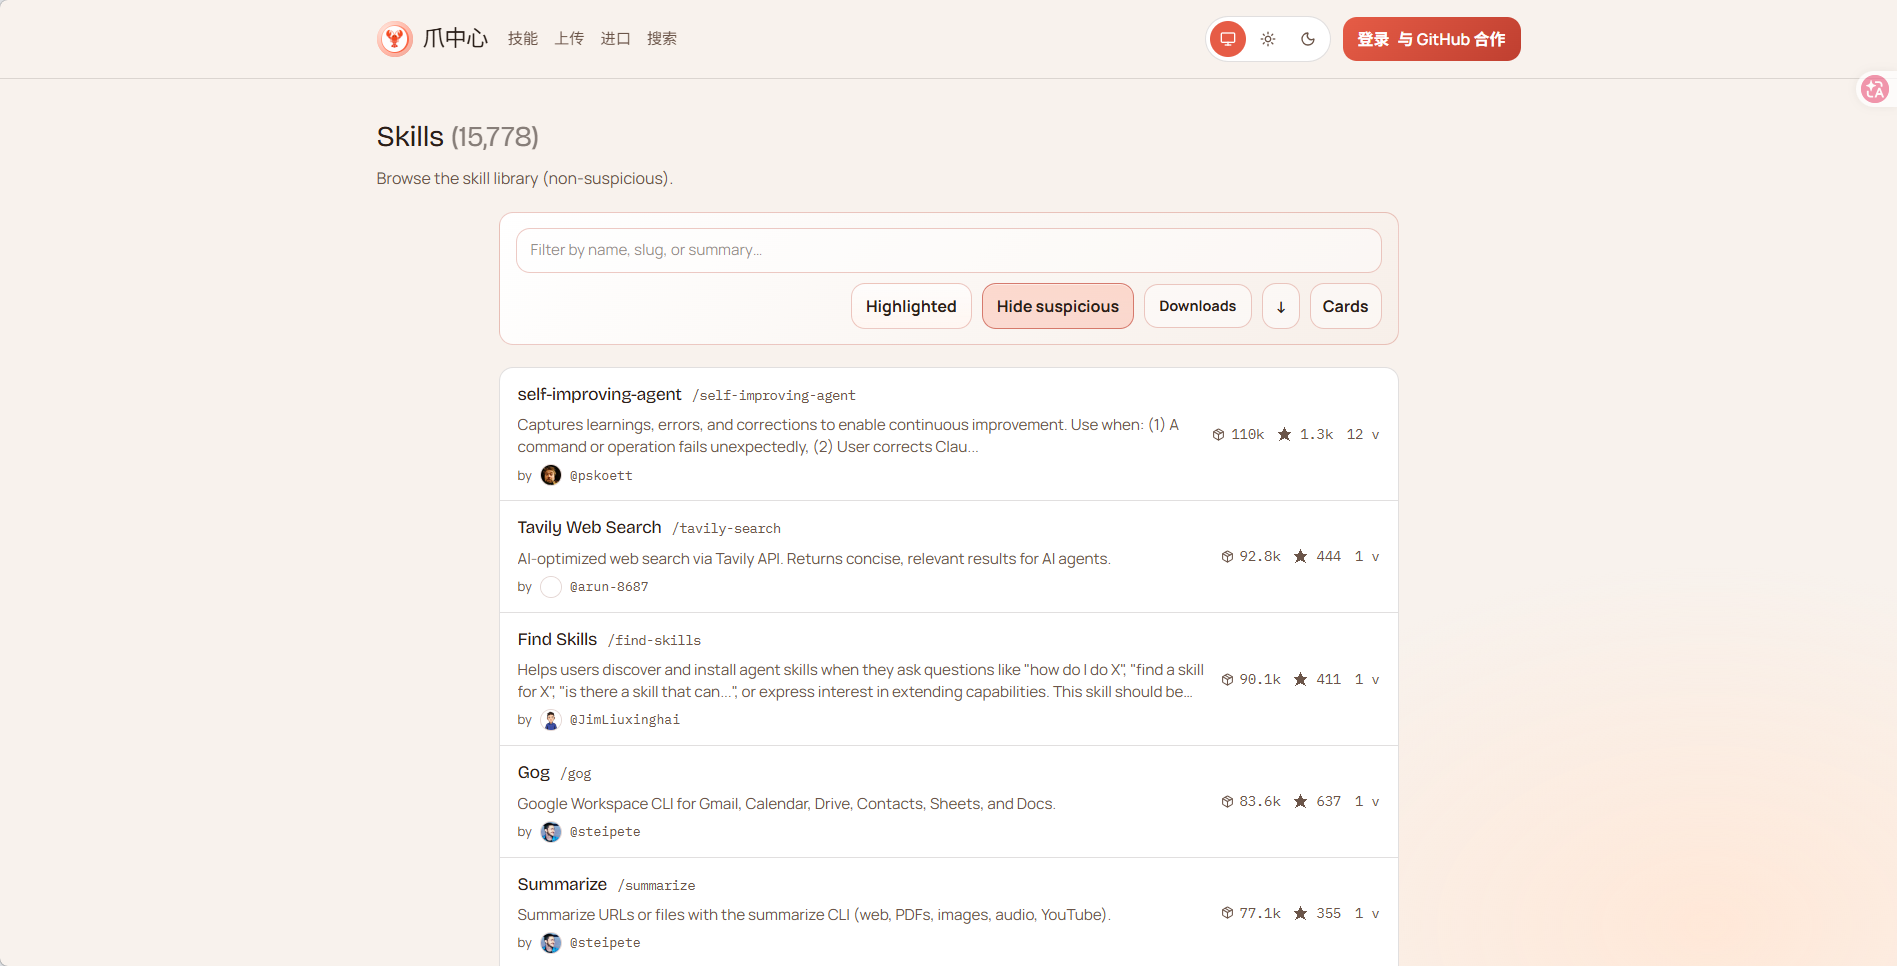This screenshot has height=966, width=1897.
Task: Switch to dark mode with the moon icon
Action: pos(1308,39)
